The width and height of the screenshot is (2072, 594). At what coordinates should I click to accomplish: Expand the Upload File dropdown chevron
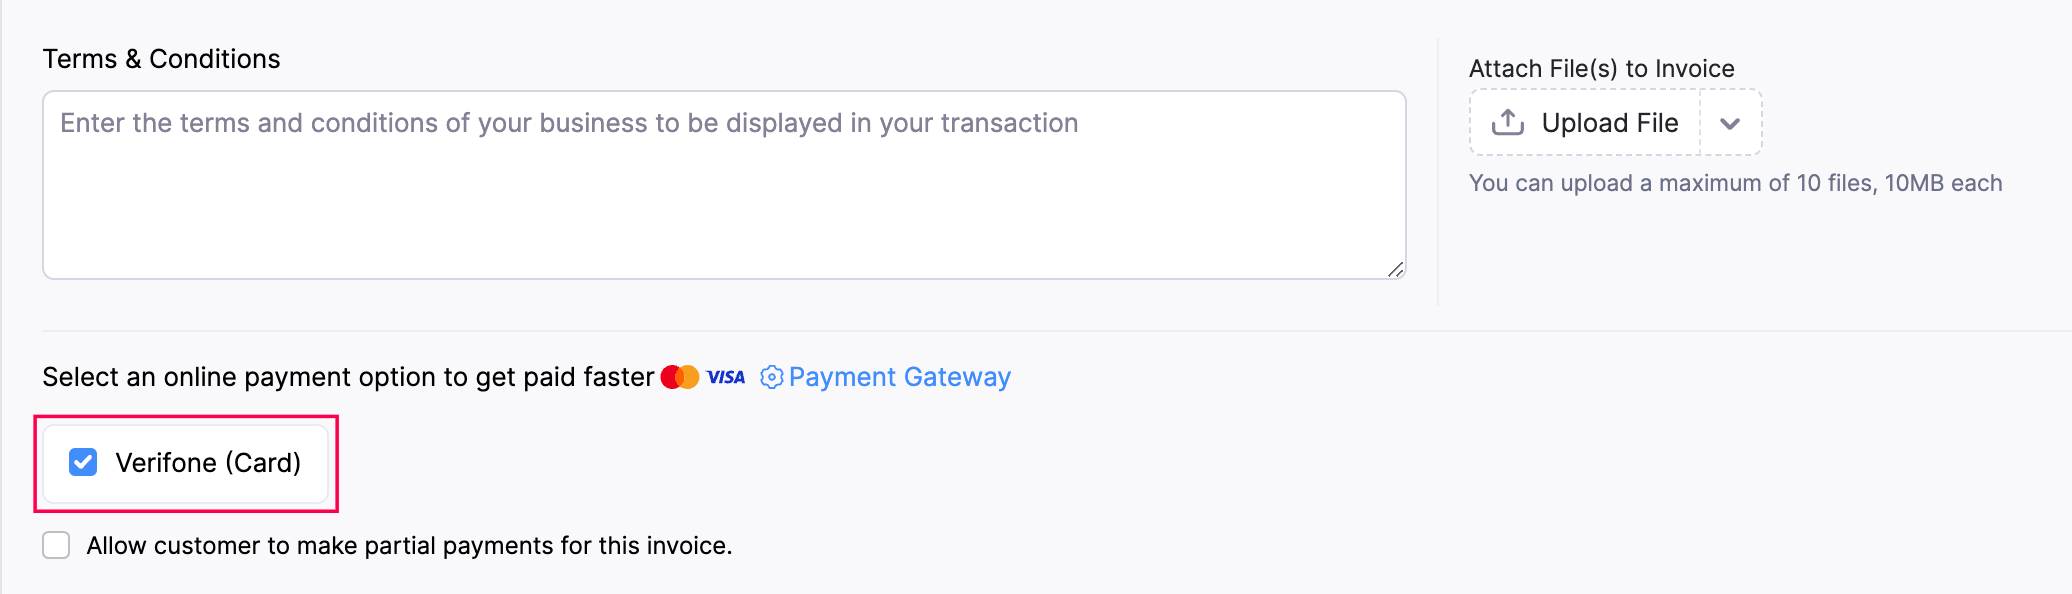pos(1730,123)
